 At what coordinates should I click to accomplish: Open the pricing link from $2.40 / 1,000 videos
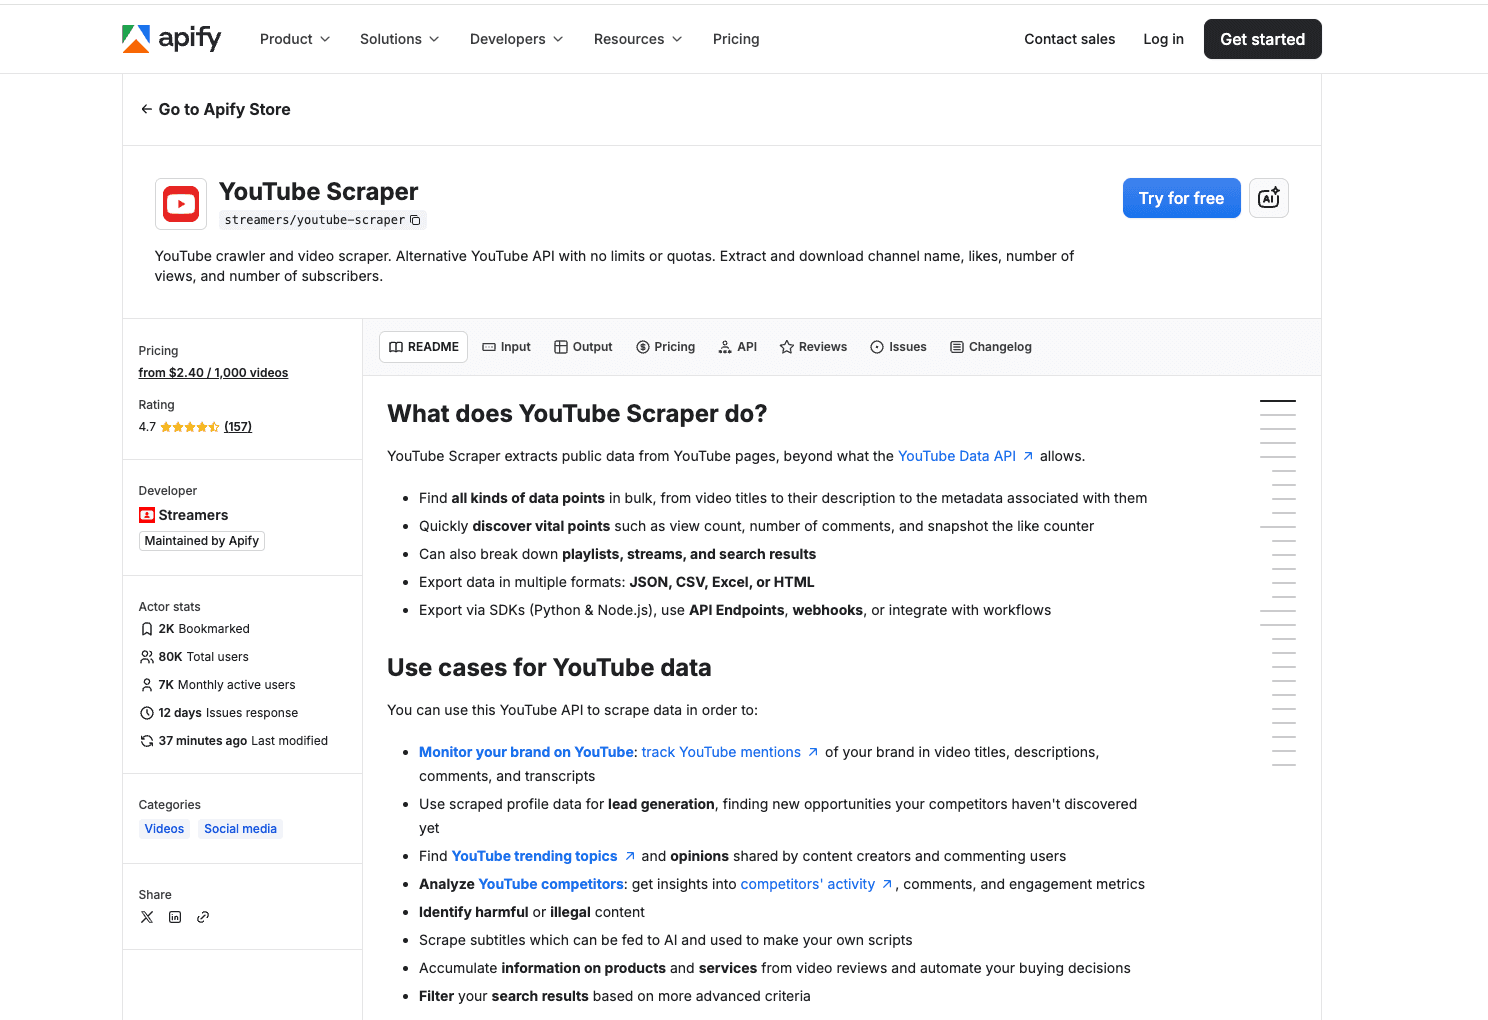click(x=213, y=373)
